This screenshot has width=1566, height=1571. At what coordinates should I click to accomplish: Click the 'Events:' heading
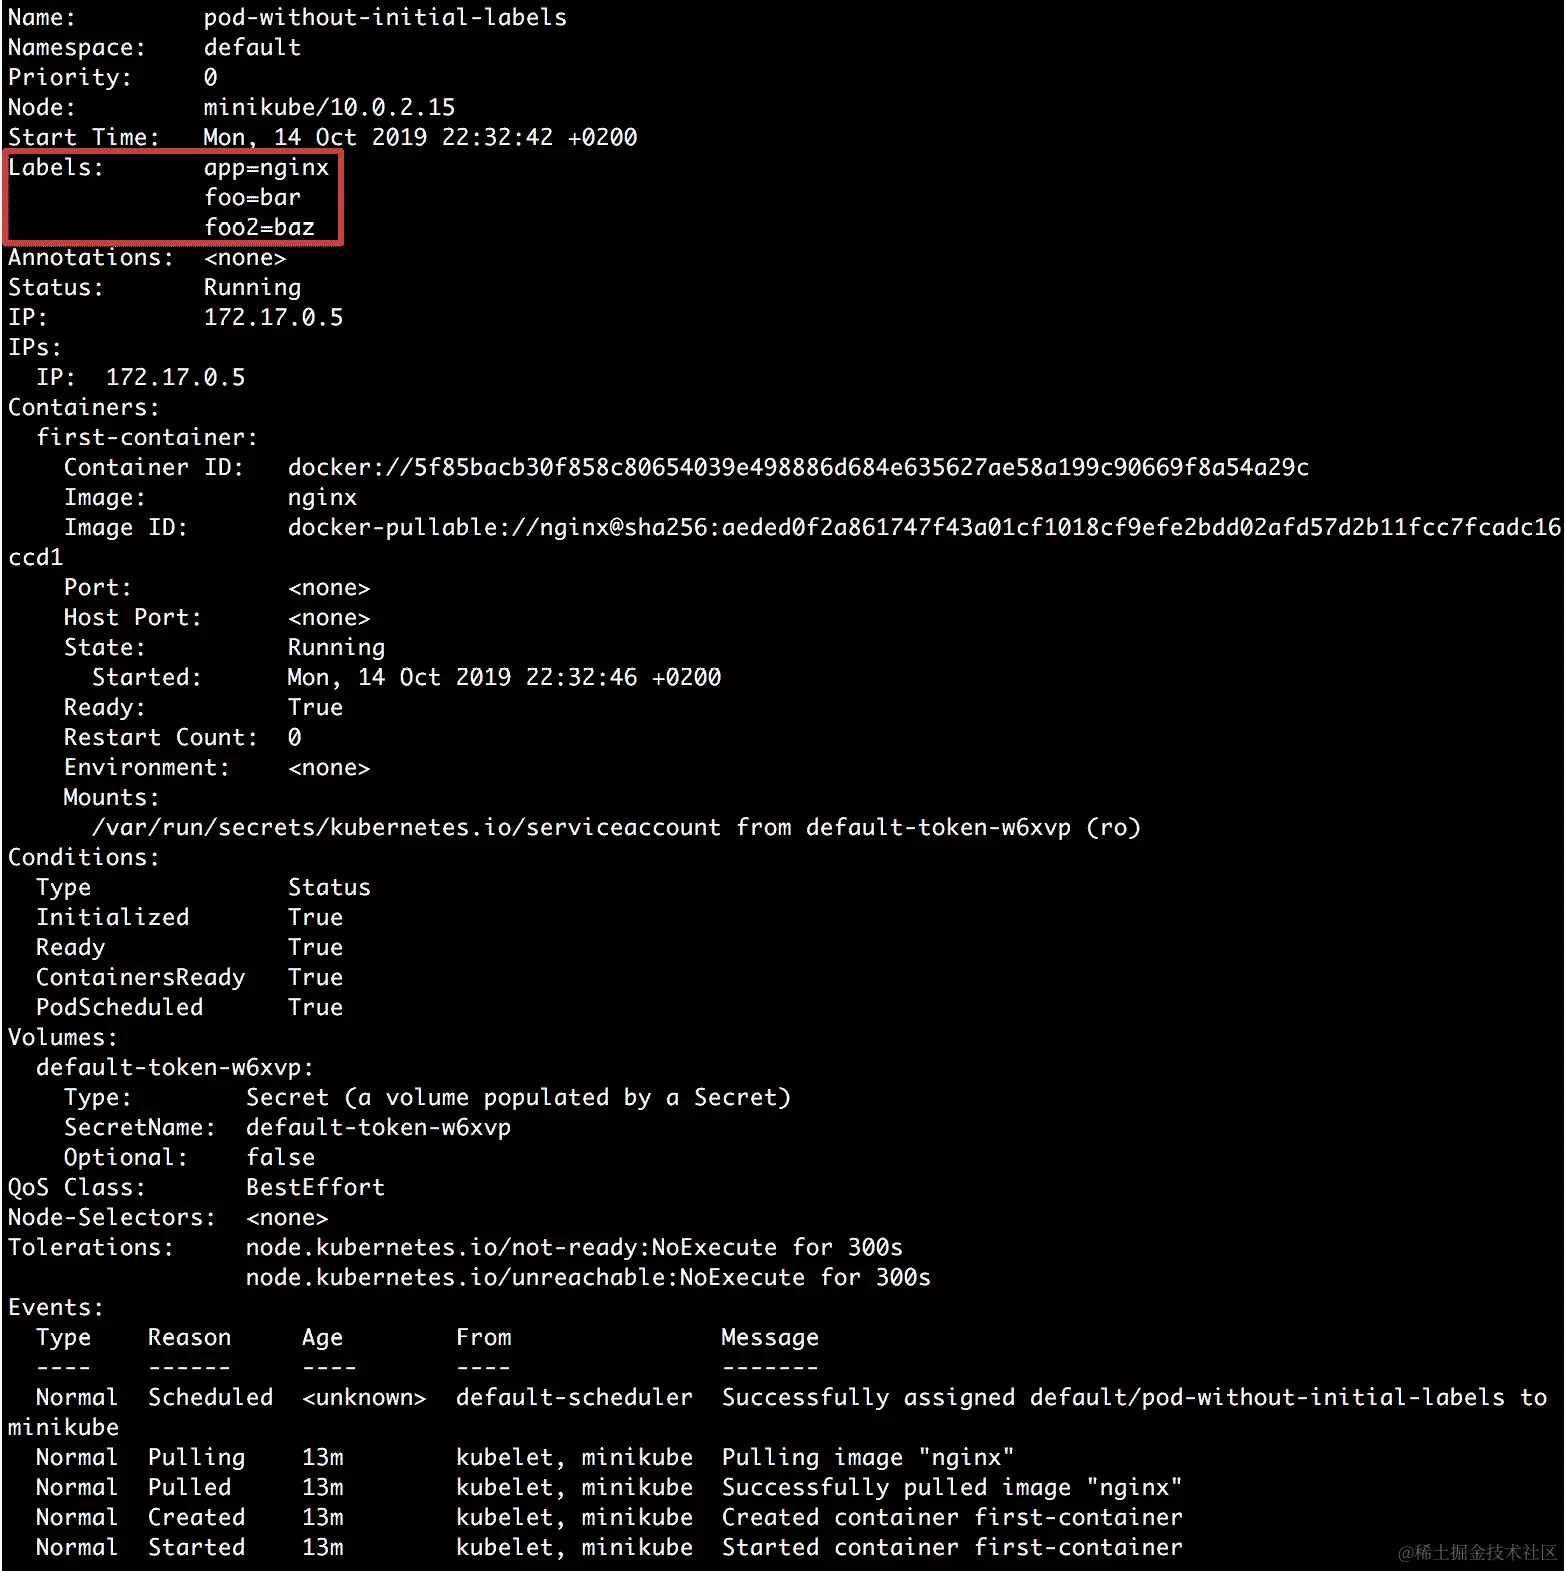[56, 1307]
